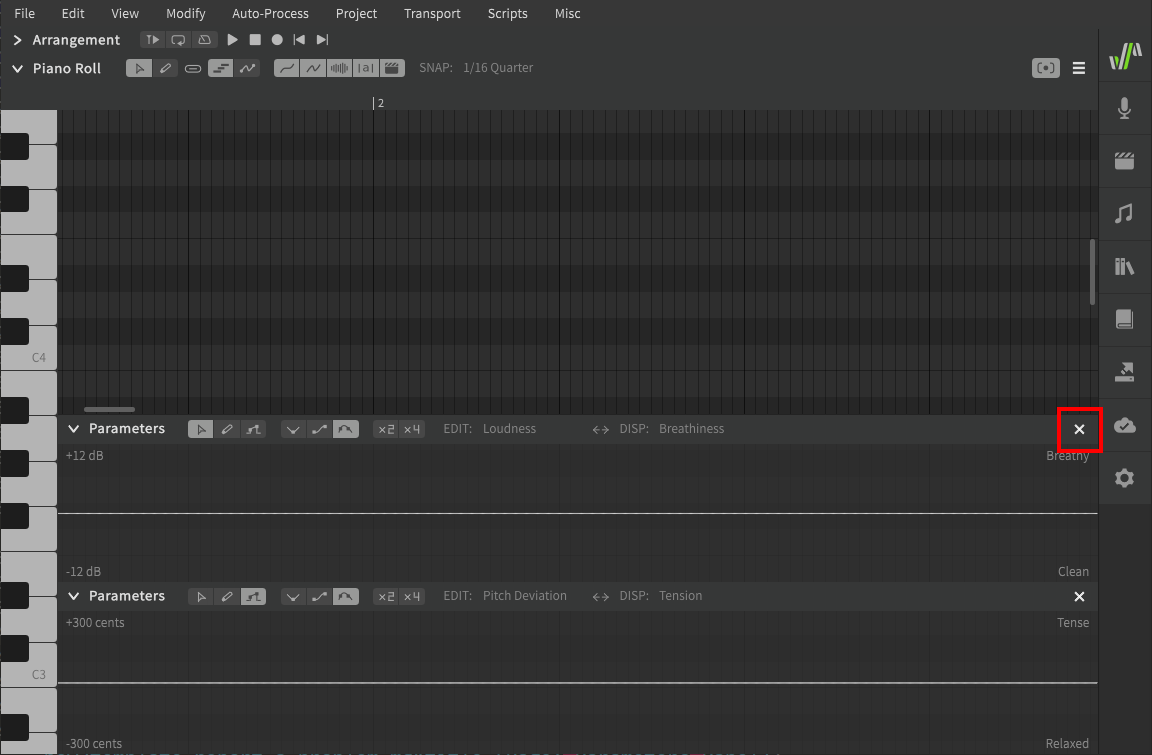Open the hamburger menu in Piano Roll header
This screenshot has width=1152, height=755.
(1079, 68)
